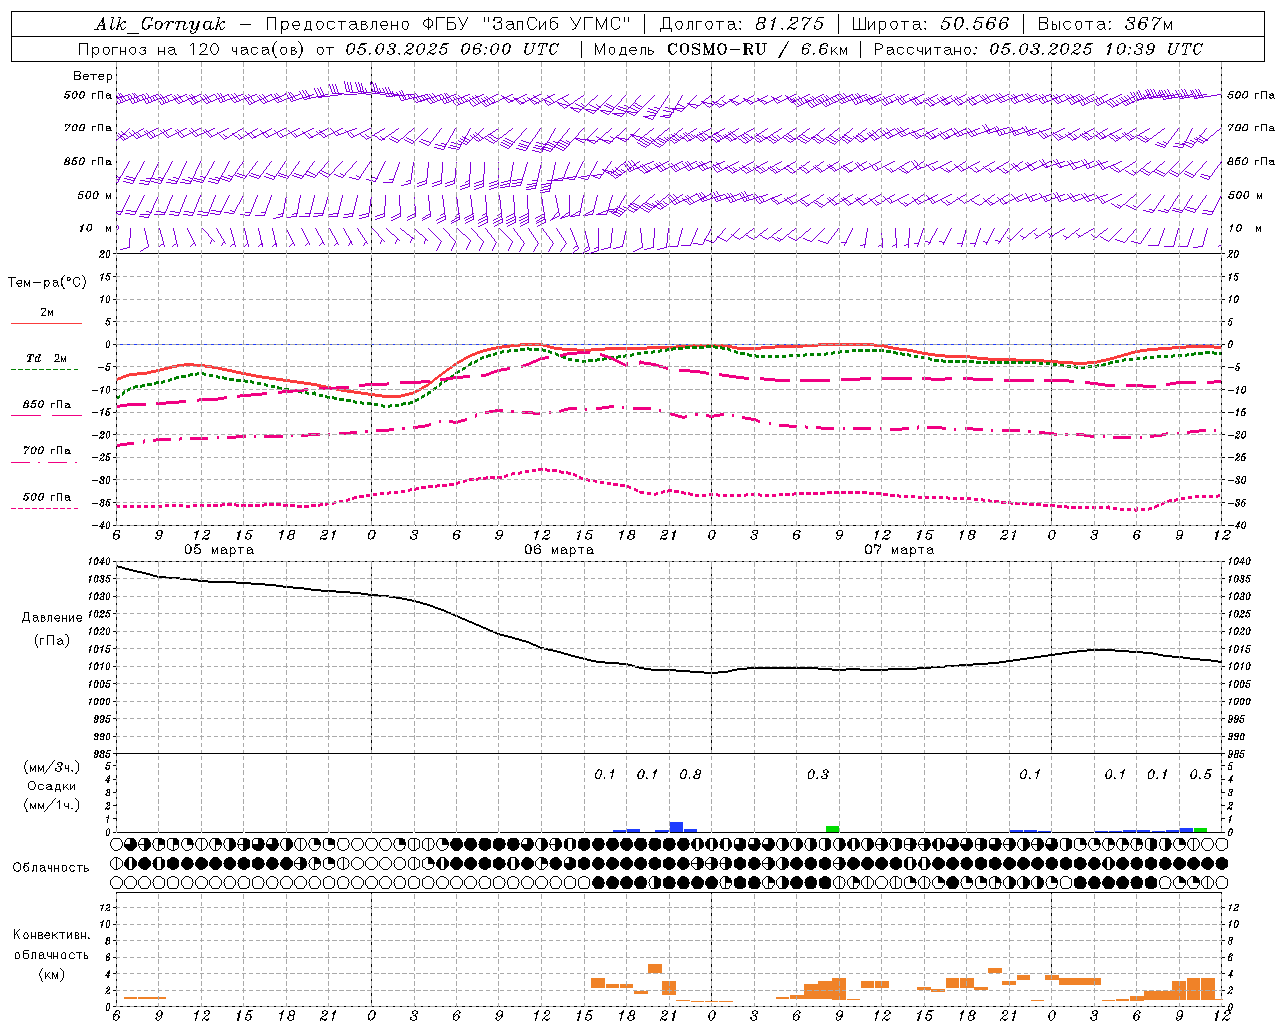
Task: Click the (мм/1ч.) precipitation unit label
Action: pos(52,805)
